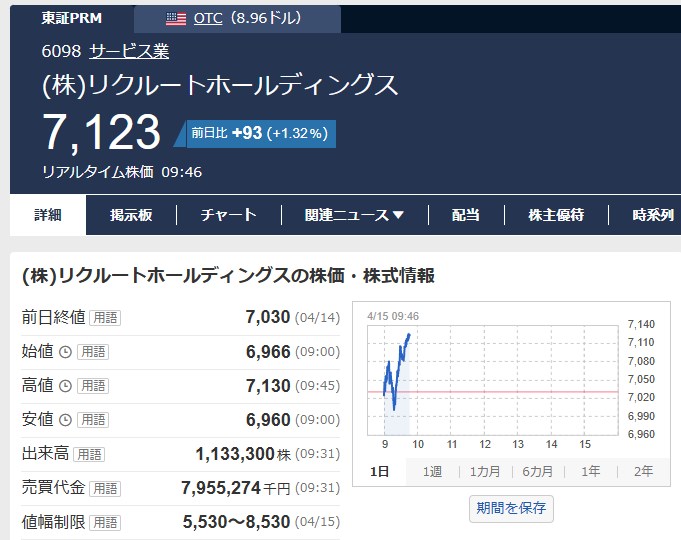
Task: Select the 1日 chart period
Action: pos(380,471)
